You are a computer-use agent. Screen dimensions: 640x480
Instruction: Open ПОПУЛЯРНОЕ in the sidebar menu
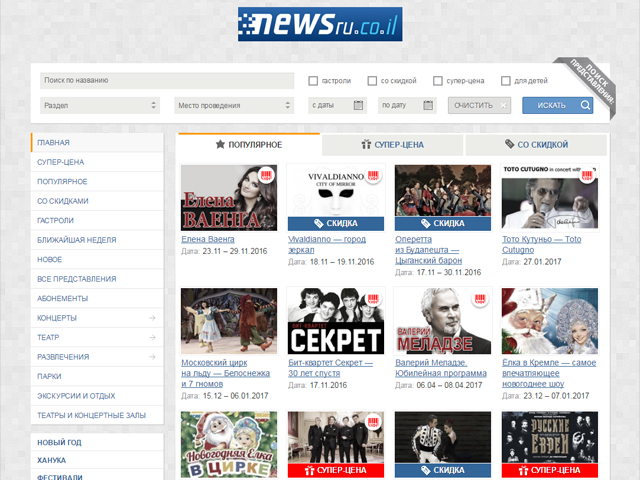(x=97, y=182)
